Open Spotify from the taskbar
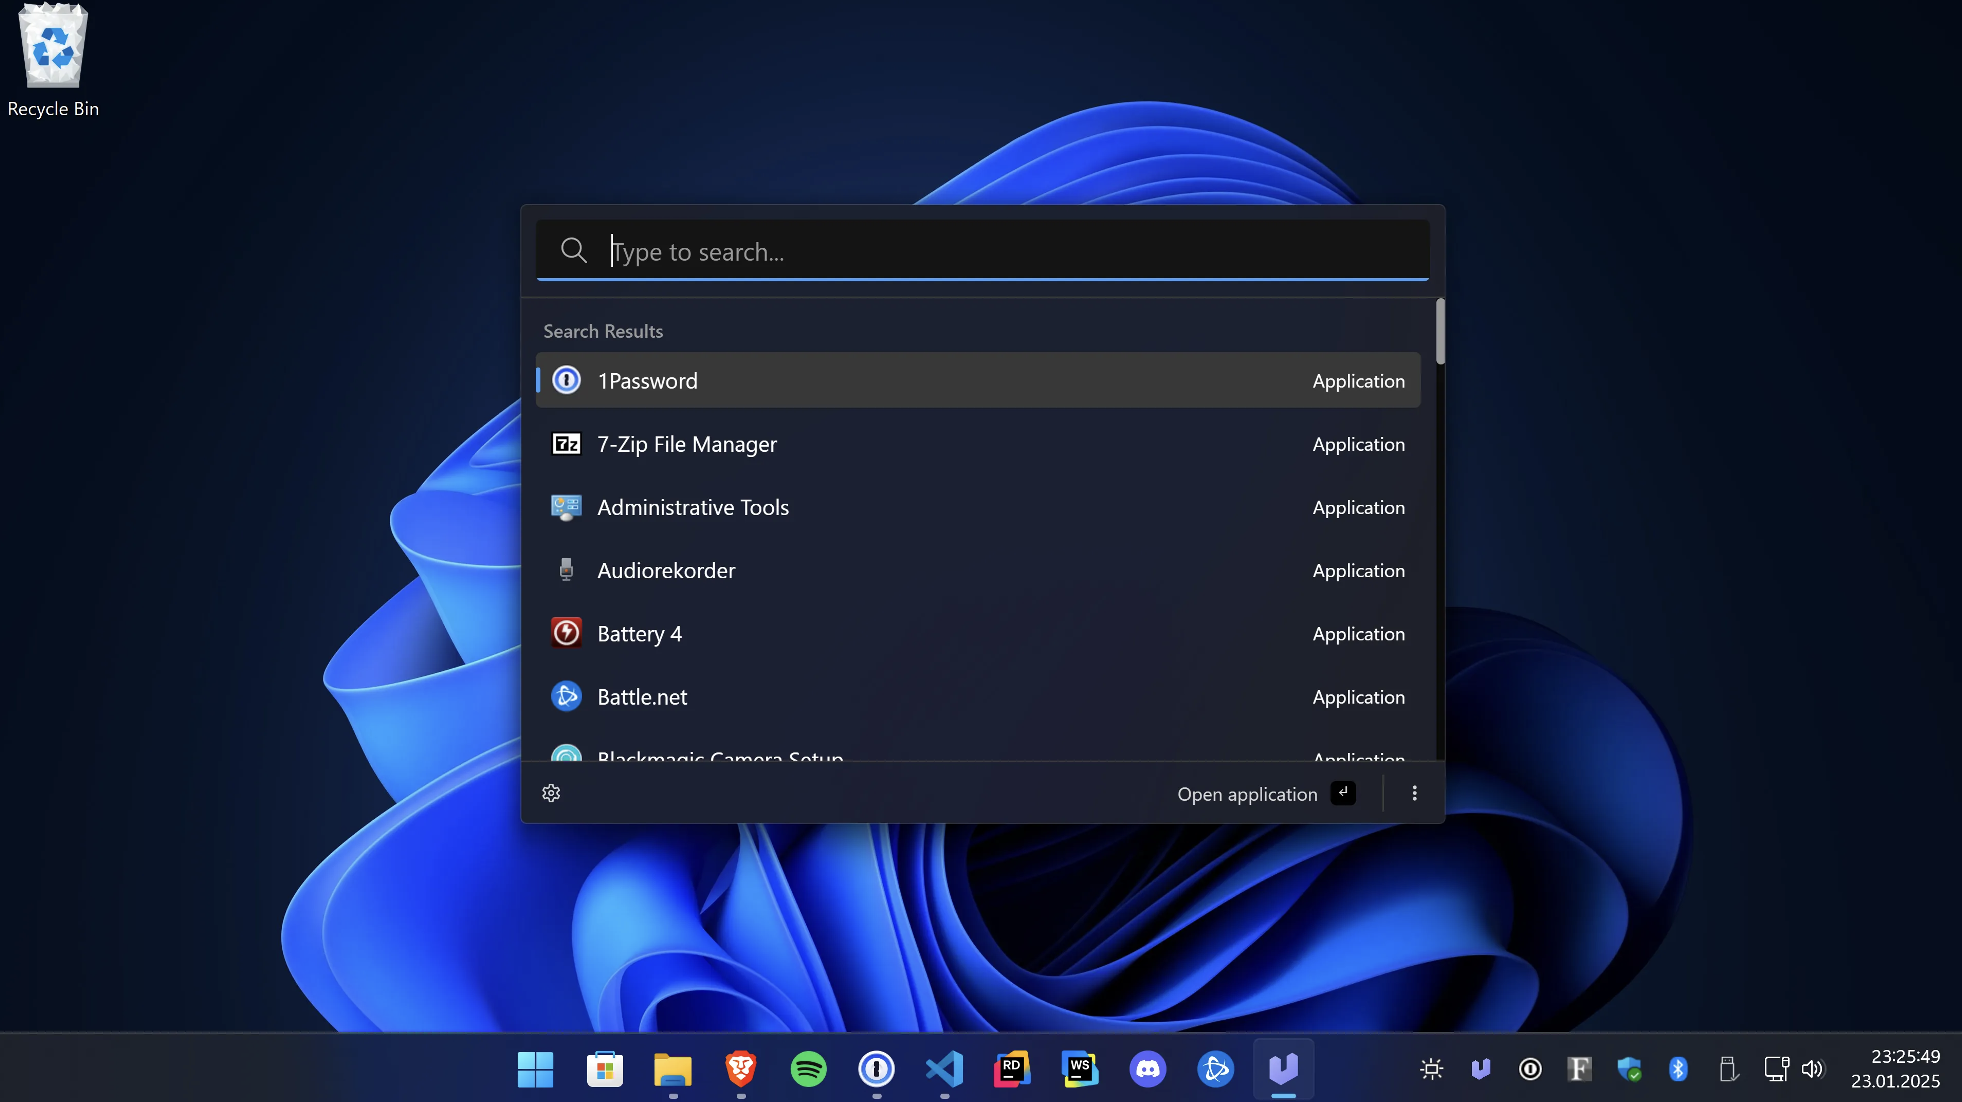This screenshot has width=1962, height=1102. click(x=808, y=1069)
